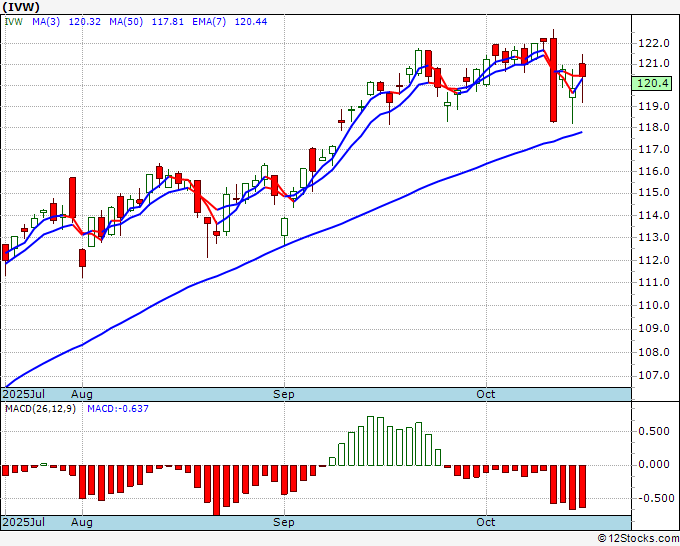Click the 122.0 price axis label
Image resolution: width=680 pixels, height=546 pixels.
[x=654, y=43]
